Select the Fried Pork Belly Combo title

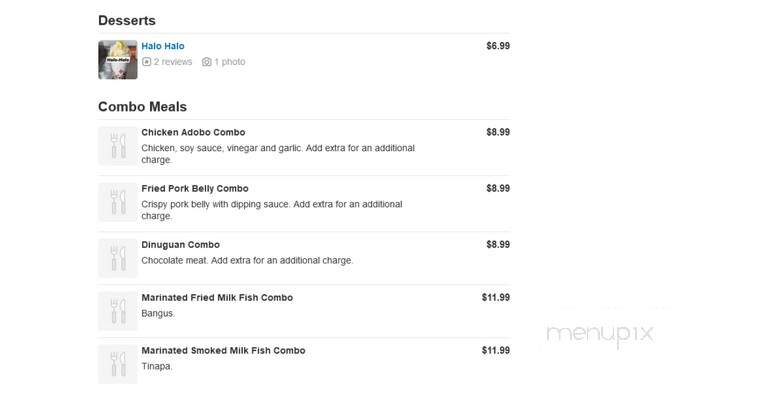195,188
